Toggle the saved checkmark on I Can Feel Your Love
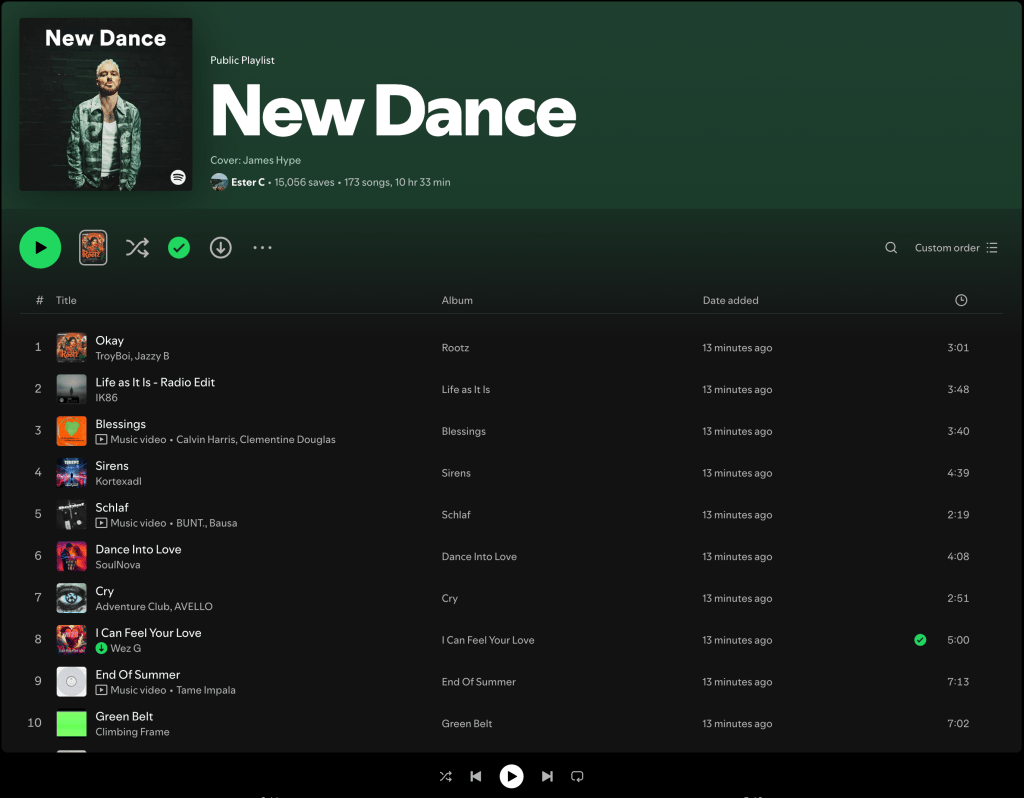 pos(920,640)
